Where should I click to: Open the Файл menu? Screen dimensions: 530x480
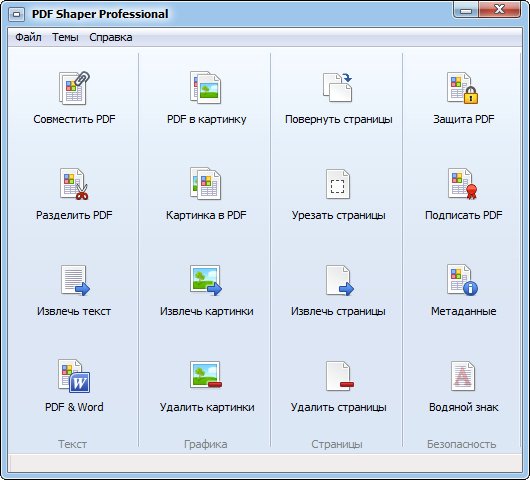(28, 37)
